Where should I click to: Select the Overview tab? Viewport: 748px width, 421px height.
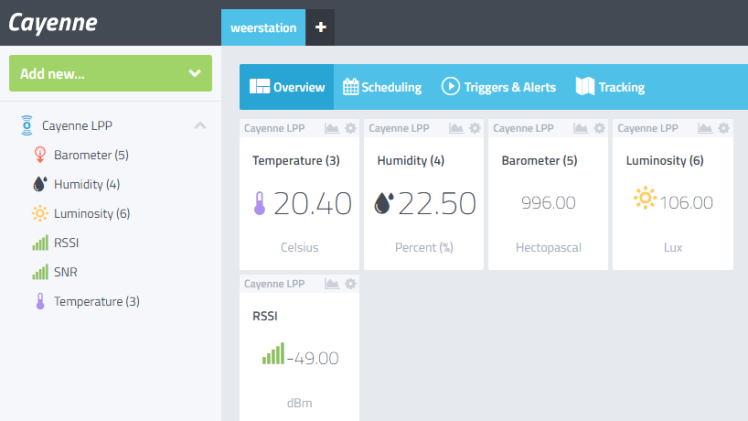pos(287,87)
